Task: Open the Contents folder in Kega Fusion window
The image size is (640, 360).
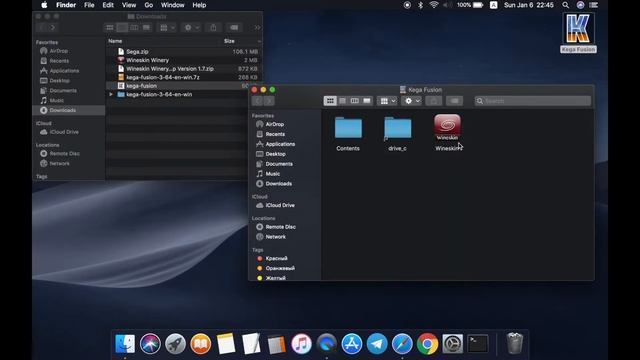Action: 348,128
